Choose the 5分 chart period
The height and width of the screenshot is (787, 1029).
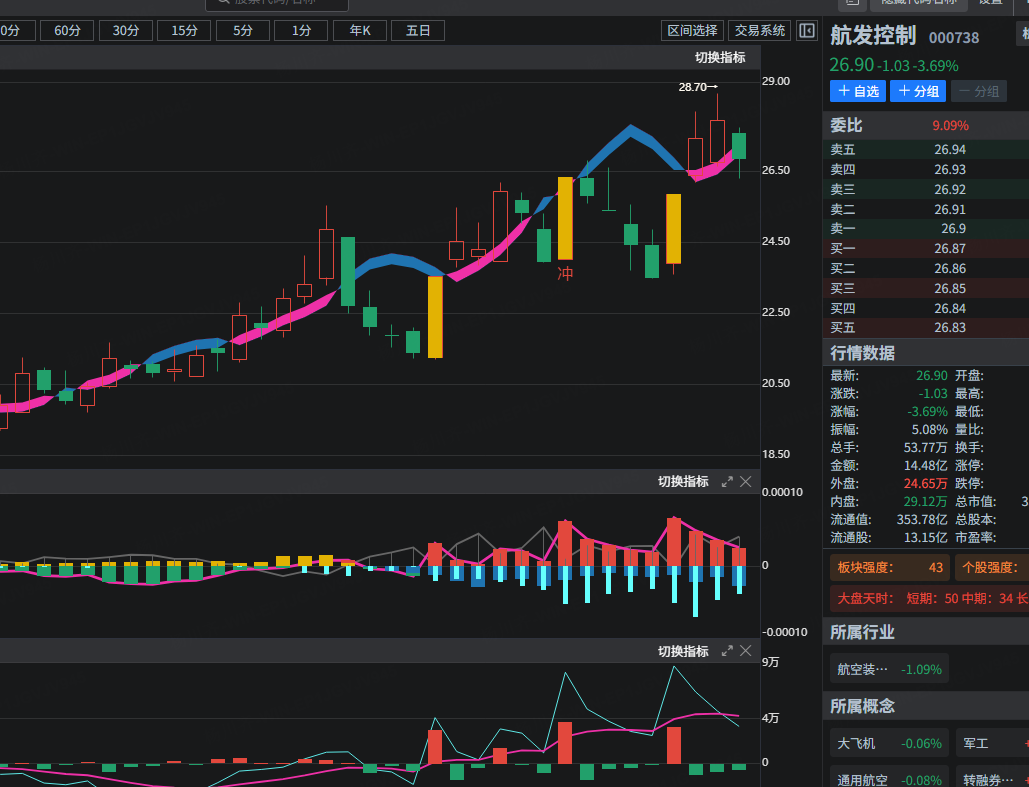[x=243, y=31]
